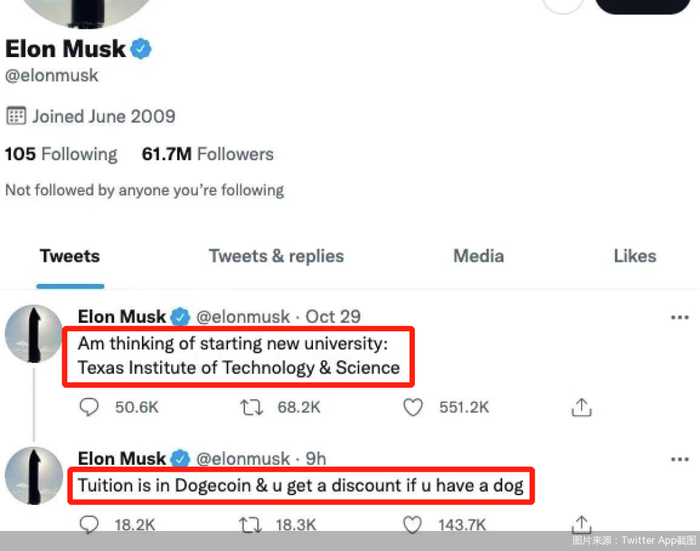The height and width of the screenshot is (551, 700).
Task: Go to the Likes tab
Action: (634, 256)
